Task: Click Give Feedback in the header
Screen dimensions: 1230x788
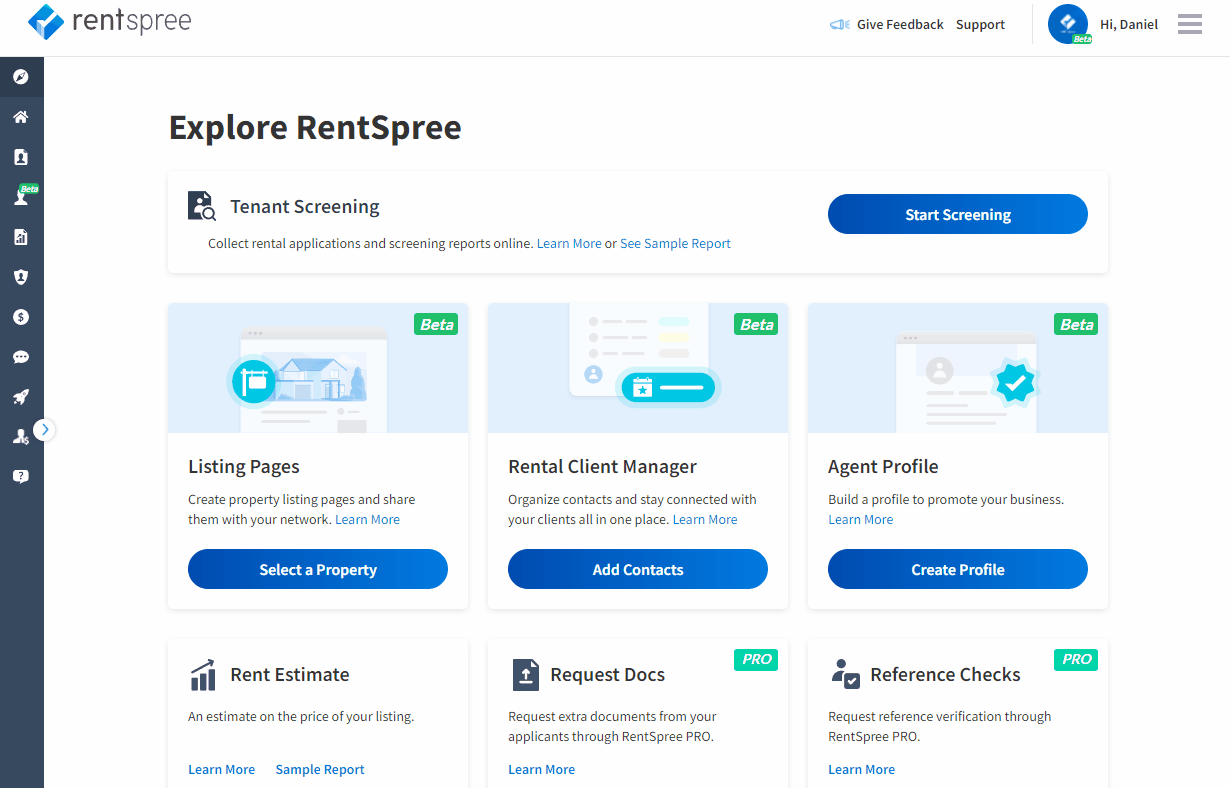Action: [x=900, y=25]
